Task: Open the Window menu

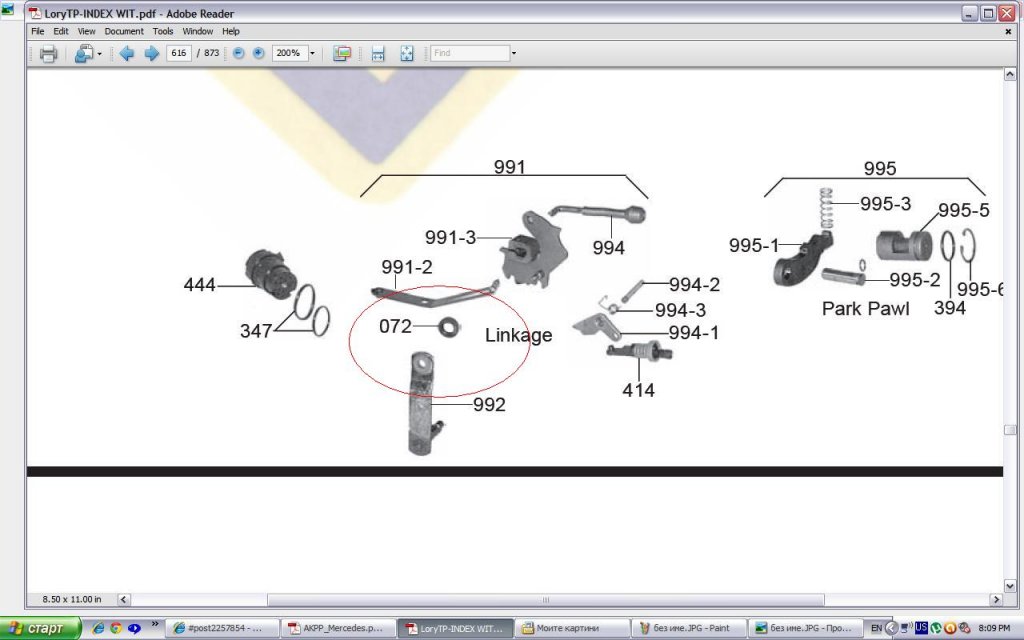Action: pyautogui.click(x=197, y=31)
